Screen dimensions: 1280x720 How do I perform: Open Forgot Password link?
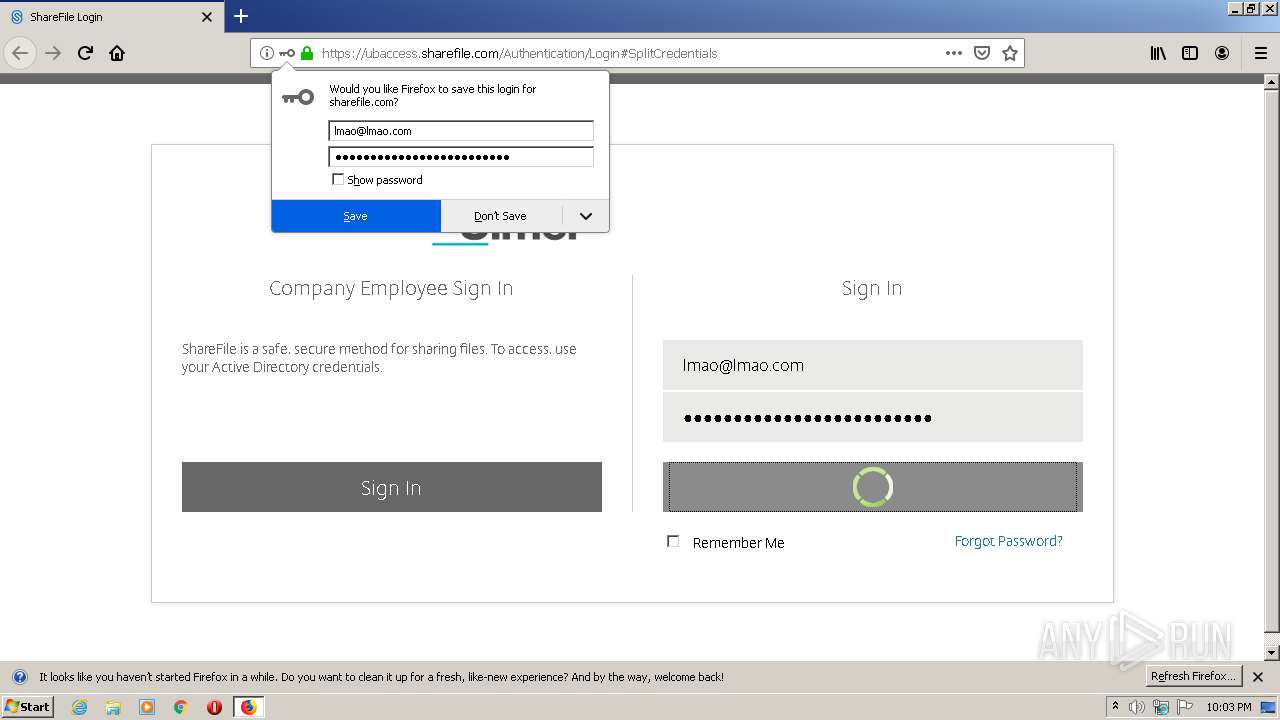tap(1008, 541)
